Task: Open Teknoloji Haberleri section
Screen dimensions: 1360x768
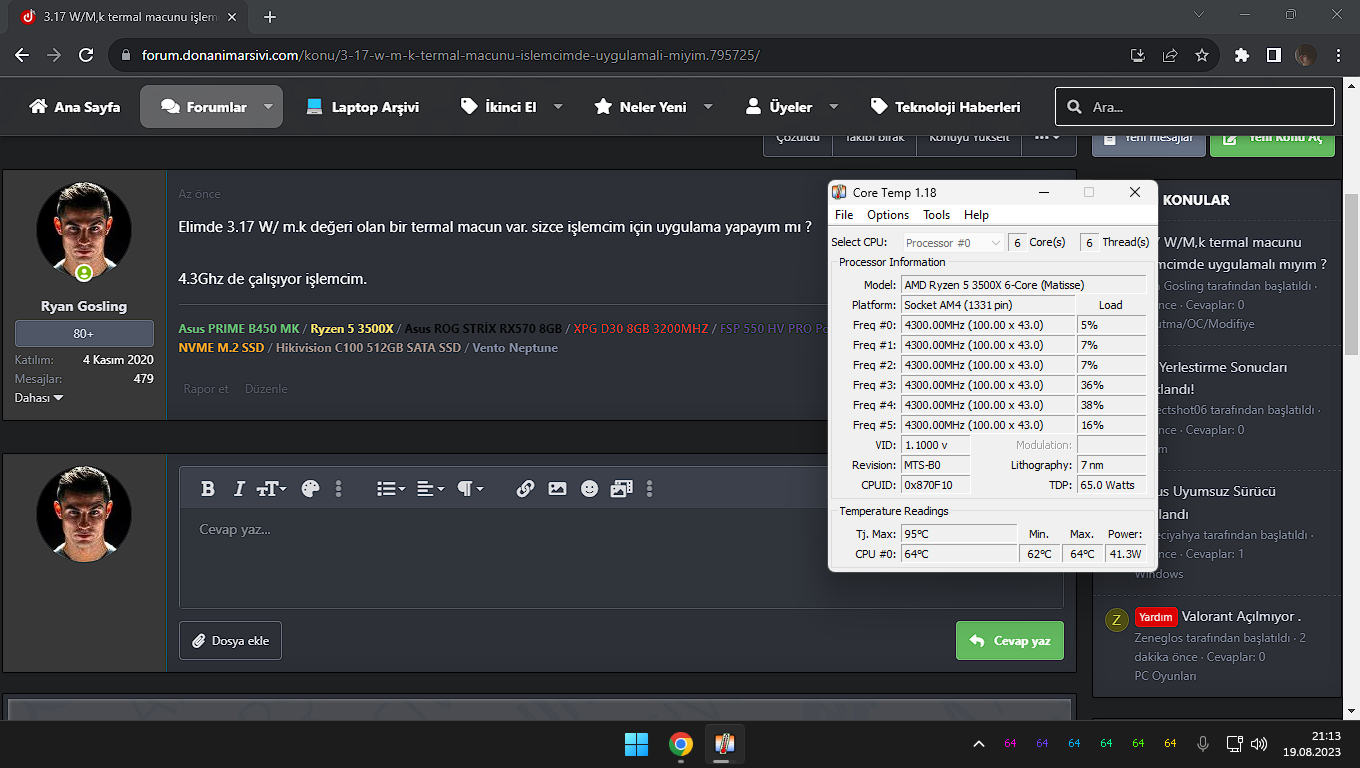Action: click(946, 107)
